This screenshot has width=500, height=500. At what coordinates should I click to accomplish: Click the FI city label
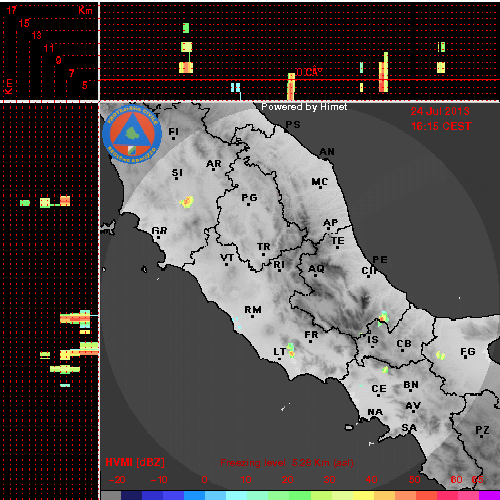tap(173, 132)
